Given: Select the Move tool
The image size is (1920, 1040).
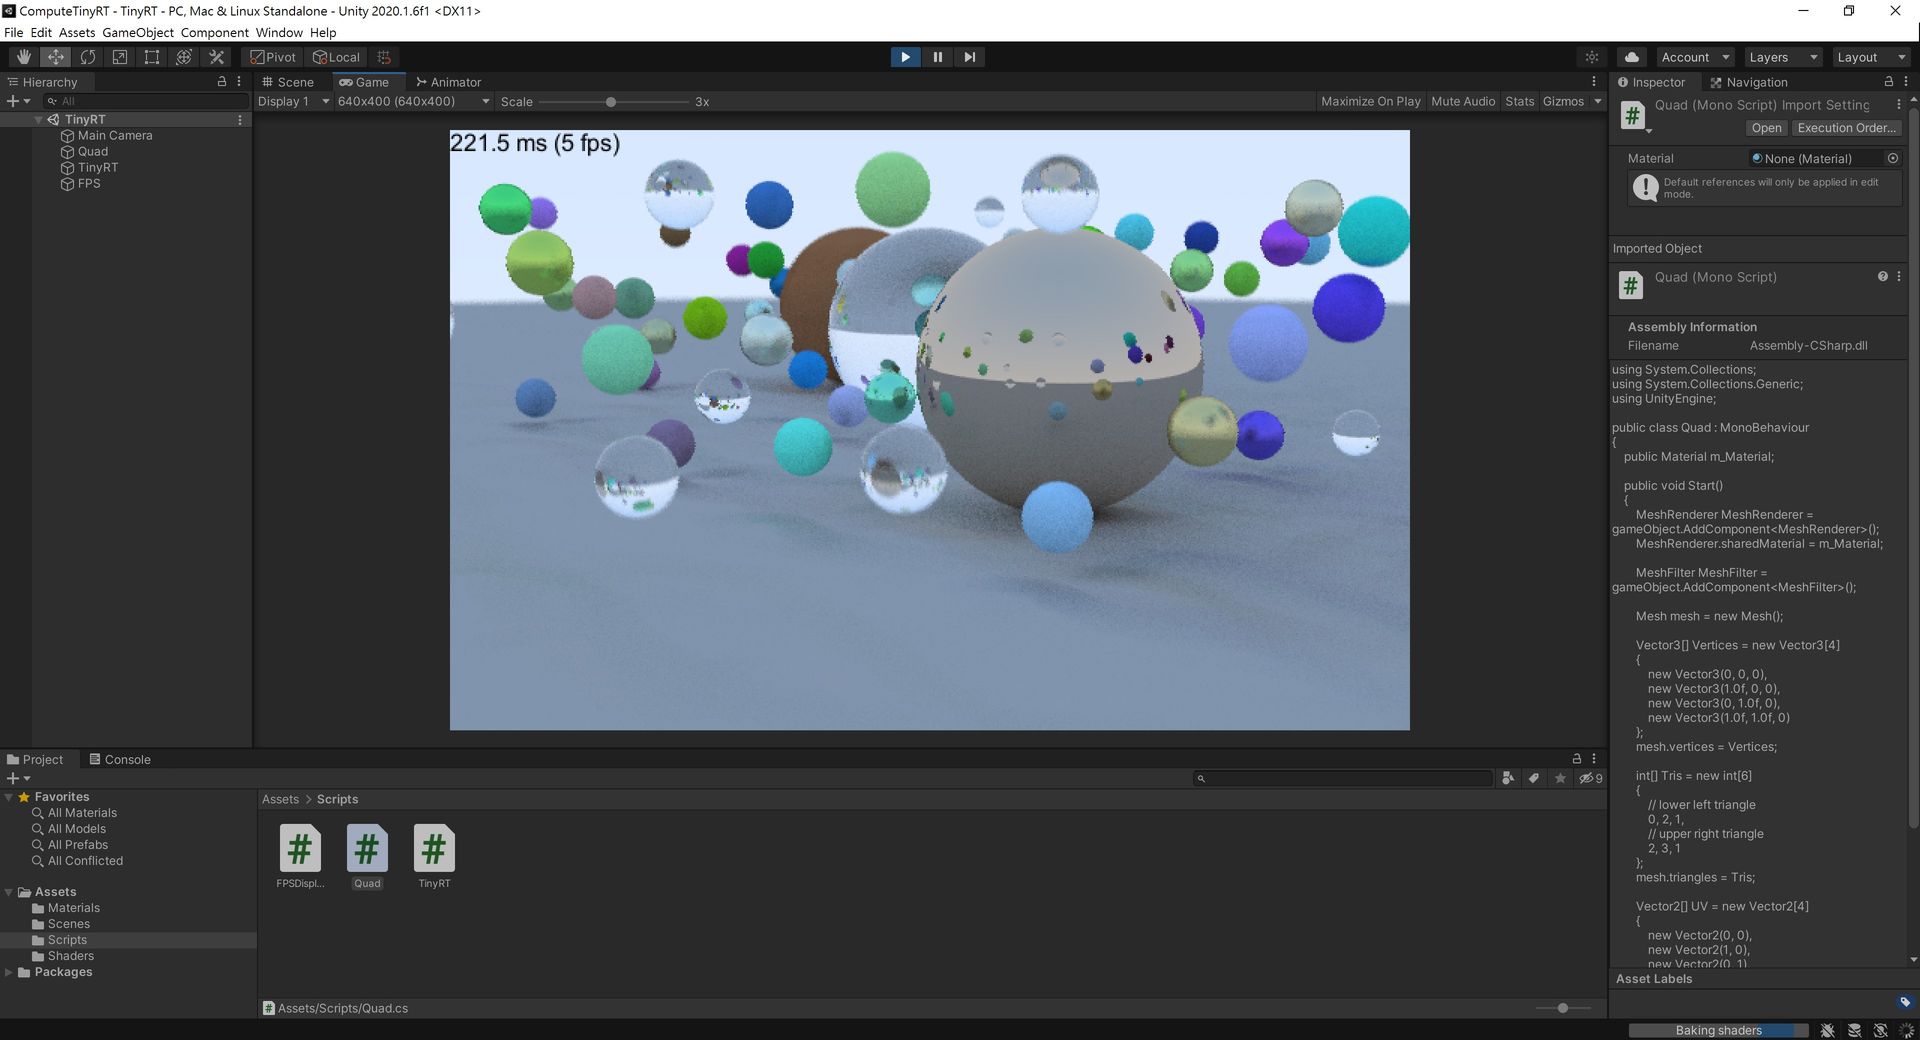Looking at the screenshot, I should 56,57.
